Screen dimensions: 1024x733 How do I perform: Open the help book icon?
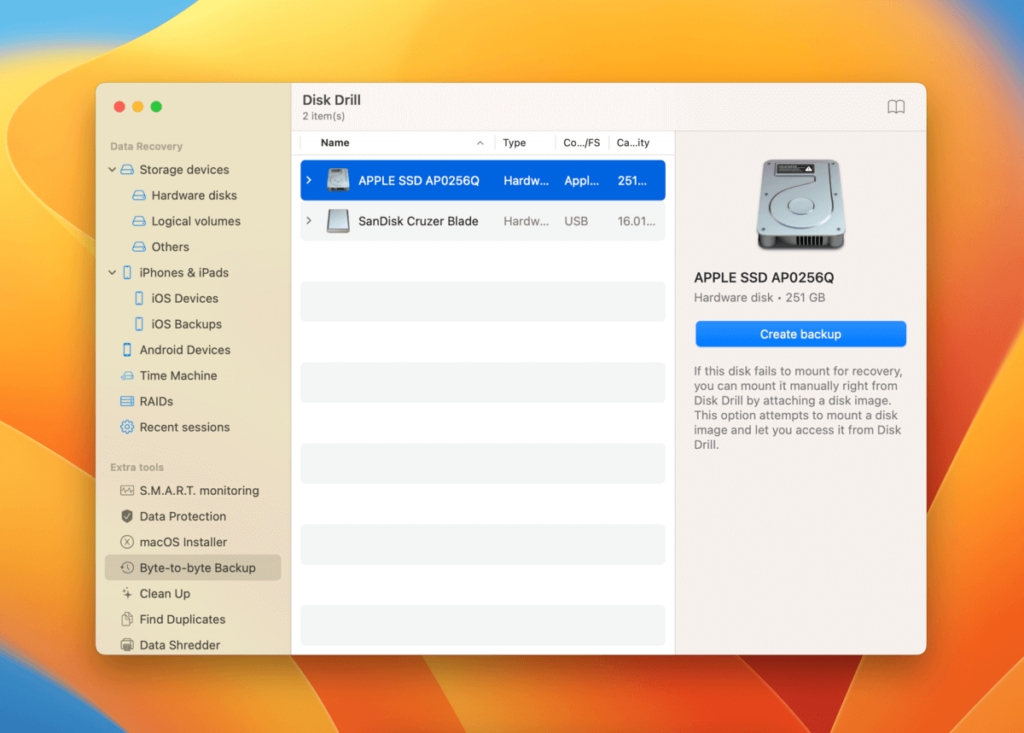[x=896, y=107]
